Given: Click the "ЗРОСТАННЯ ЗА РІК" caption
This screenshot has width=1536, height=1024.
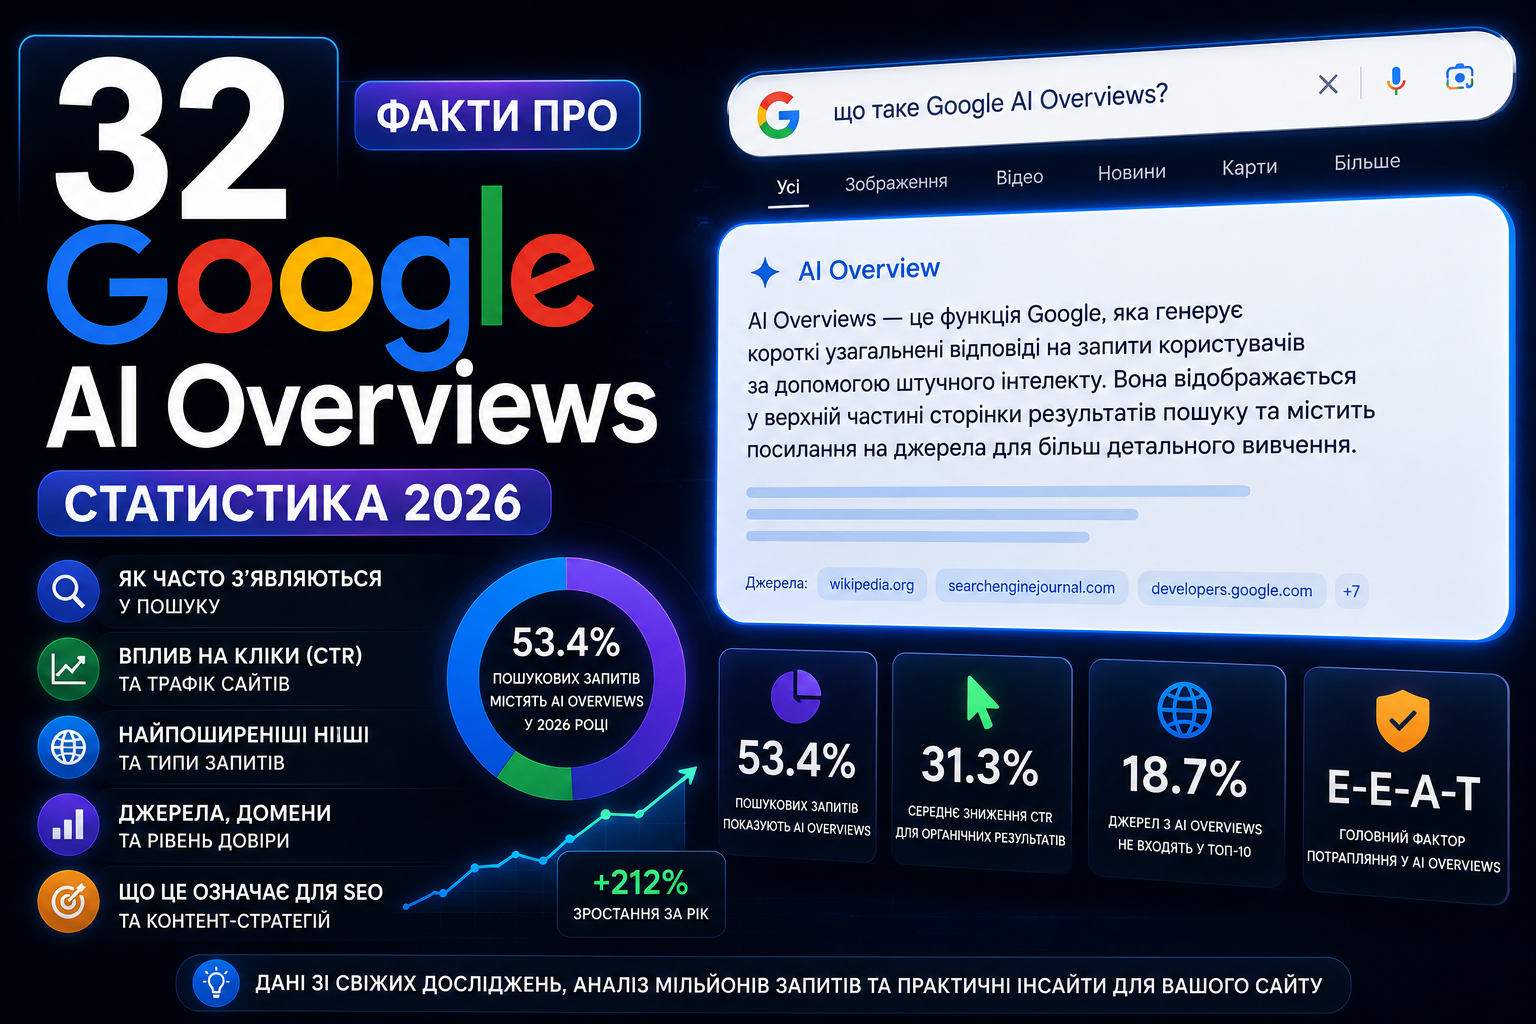Looking at the screenshot, I should (x=641, y=913).
